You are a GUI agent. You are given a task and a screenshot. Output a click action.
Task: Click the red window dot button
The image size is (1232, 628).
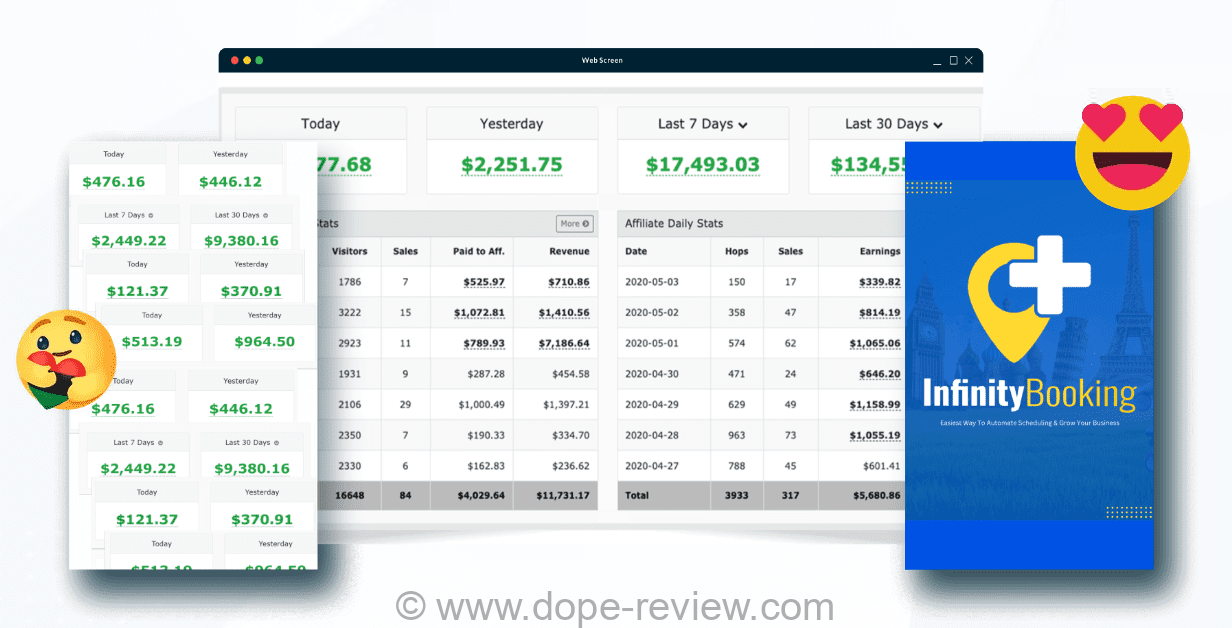(235, 60)
